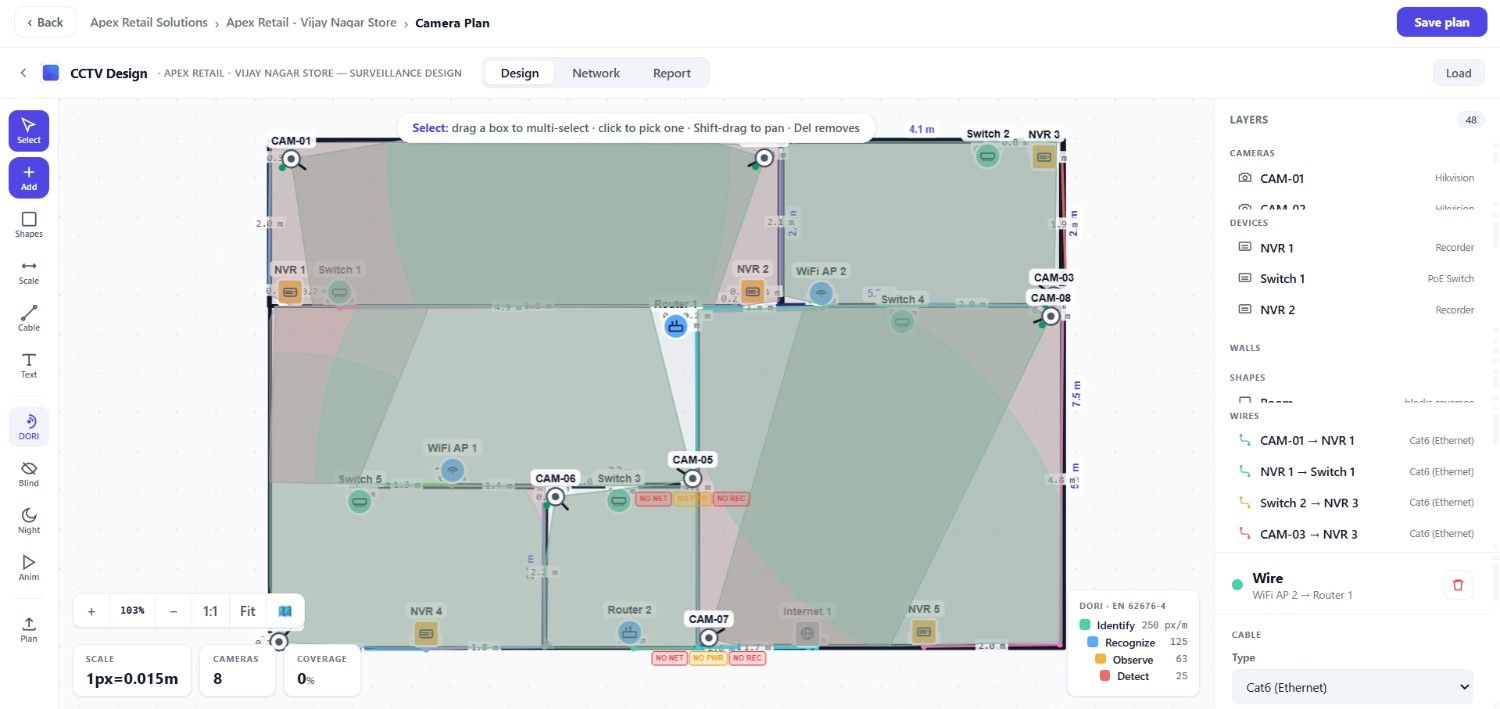Choose the Text tool
The image size is (1500, 709).
pyautogui.click(x=29, y=365)
